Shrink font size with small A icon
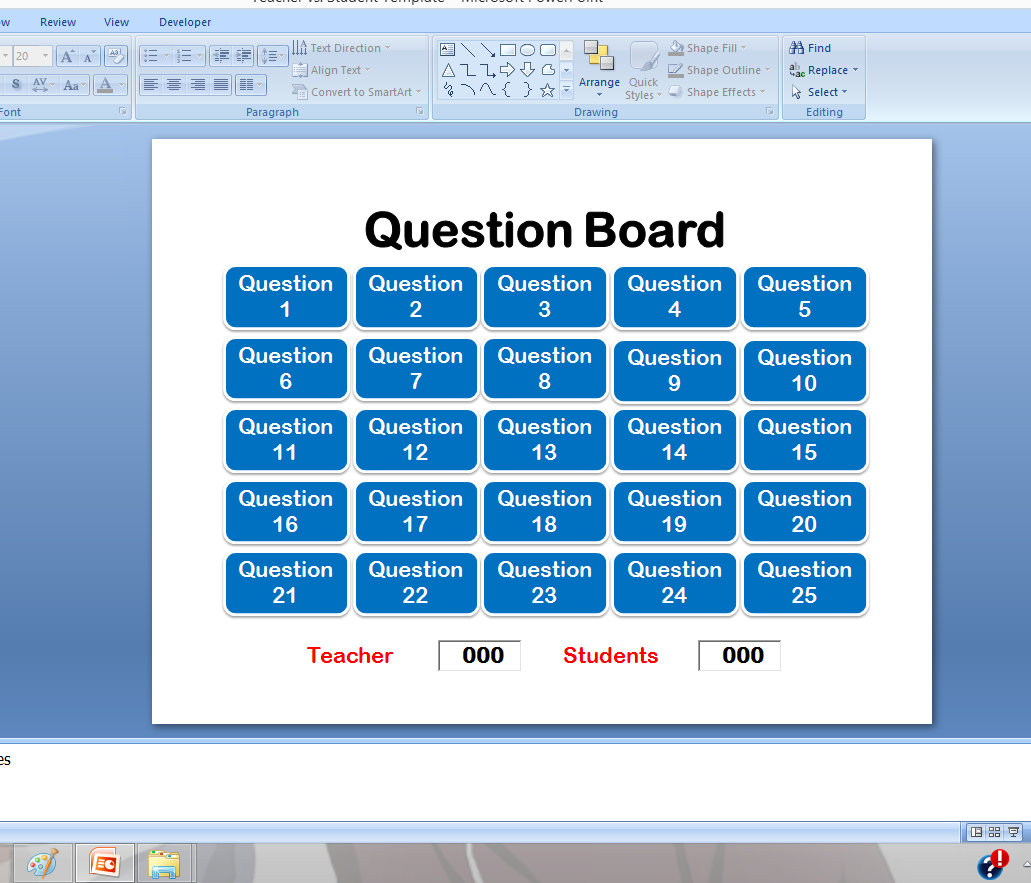This screenshot has width=1031, height=883. pos(89,56)
